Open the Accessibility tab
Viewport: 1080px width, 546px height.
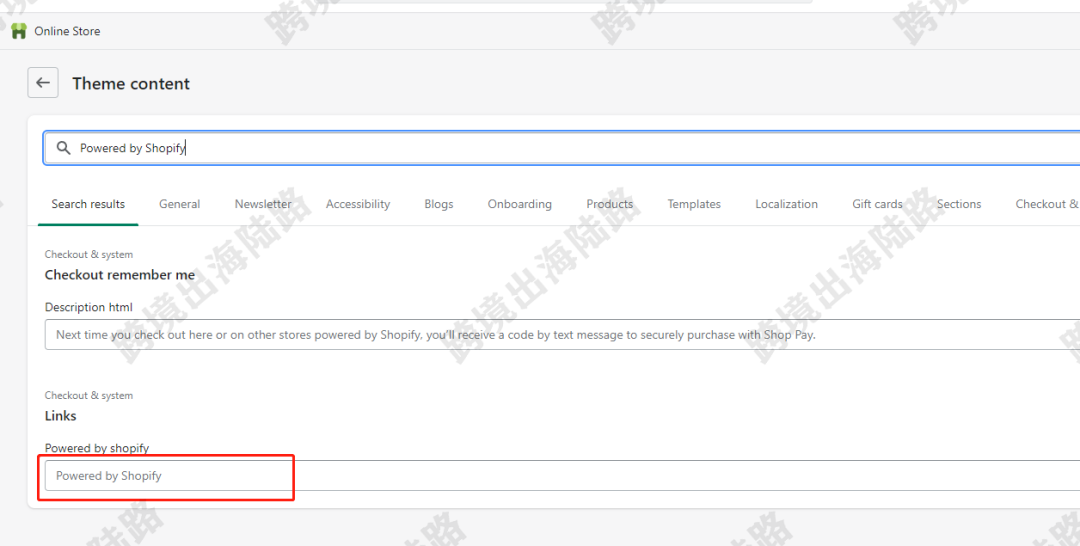pos(358,204)
